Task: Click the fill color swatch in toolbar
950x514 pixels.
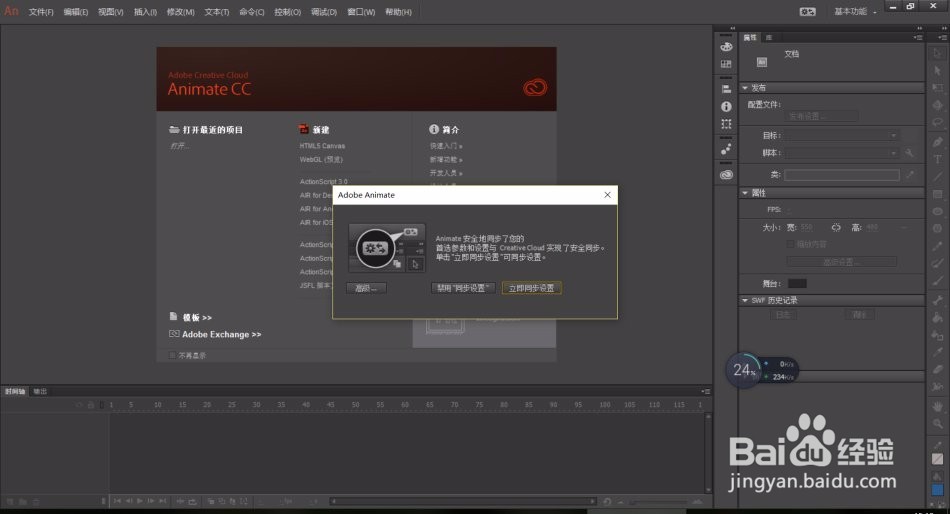Action: click(x=937, y=489)
